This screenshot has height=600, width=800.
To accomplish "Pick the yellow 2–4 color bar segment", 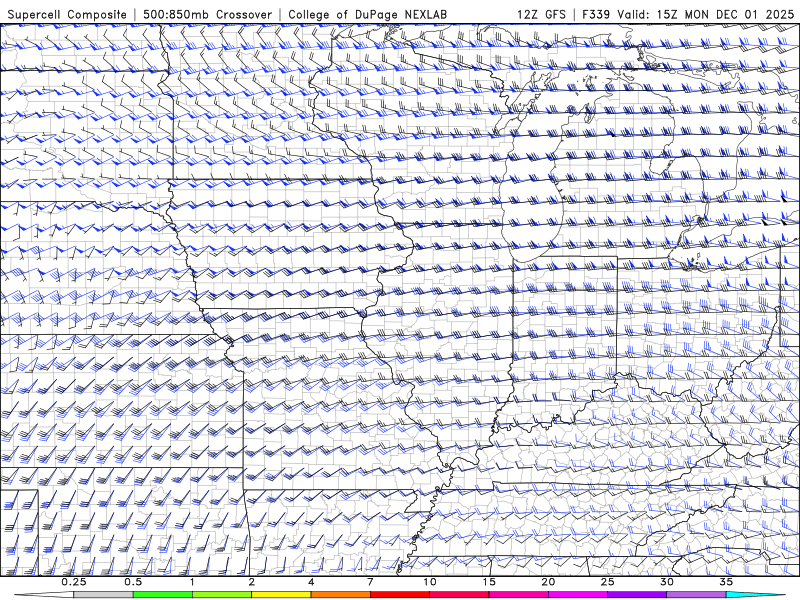I will 281,595.
